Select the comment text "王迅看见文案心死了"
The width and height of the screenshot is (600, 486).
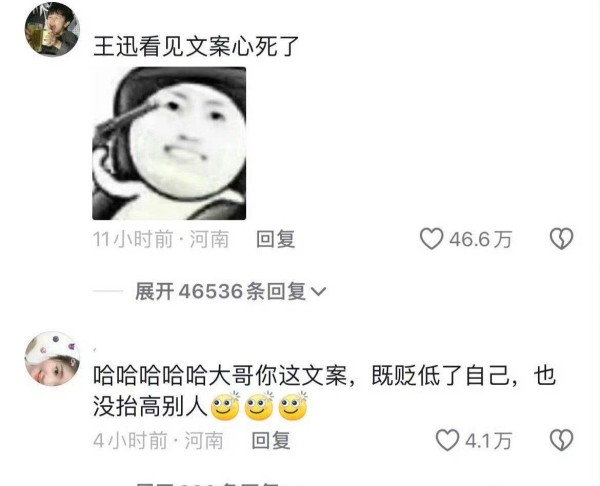pos(196,46)
